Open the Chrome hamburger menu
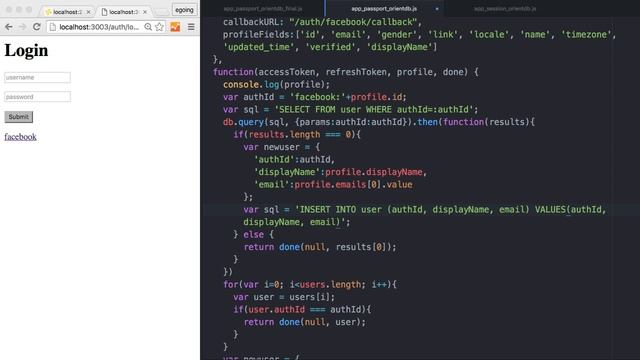 click(191, 27)
